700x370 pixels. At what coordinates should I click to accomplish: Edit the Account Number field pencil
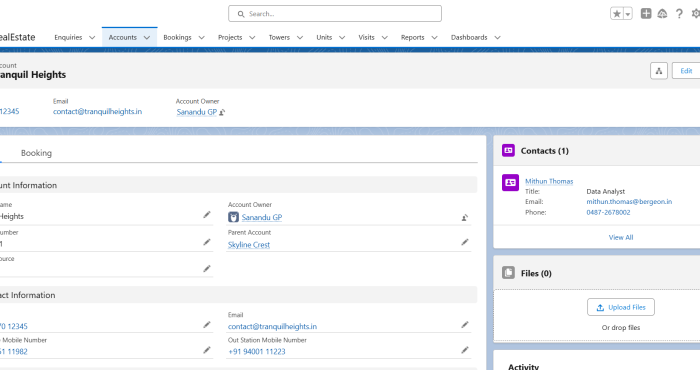point(207,242)
